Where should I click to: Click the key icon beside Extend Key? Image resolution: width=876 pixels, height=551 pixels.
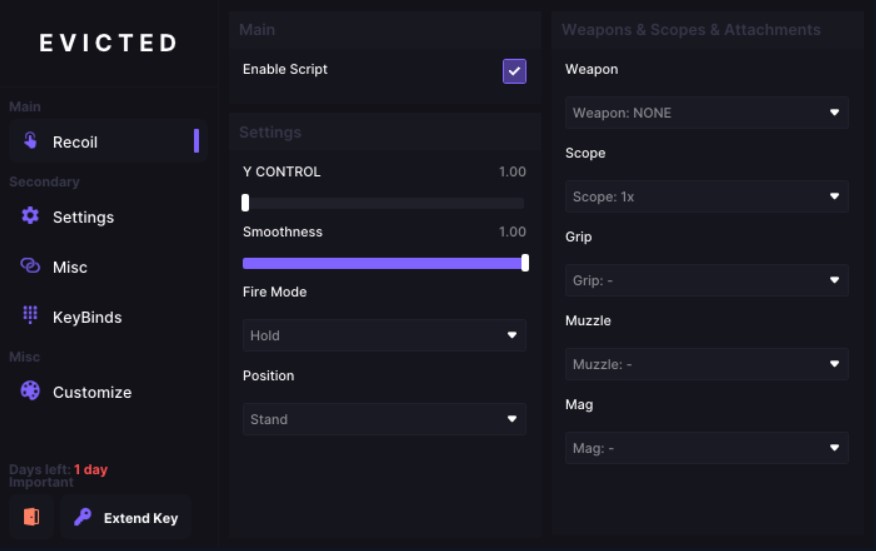[83, 517]
